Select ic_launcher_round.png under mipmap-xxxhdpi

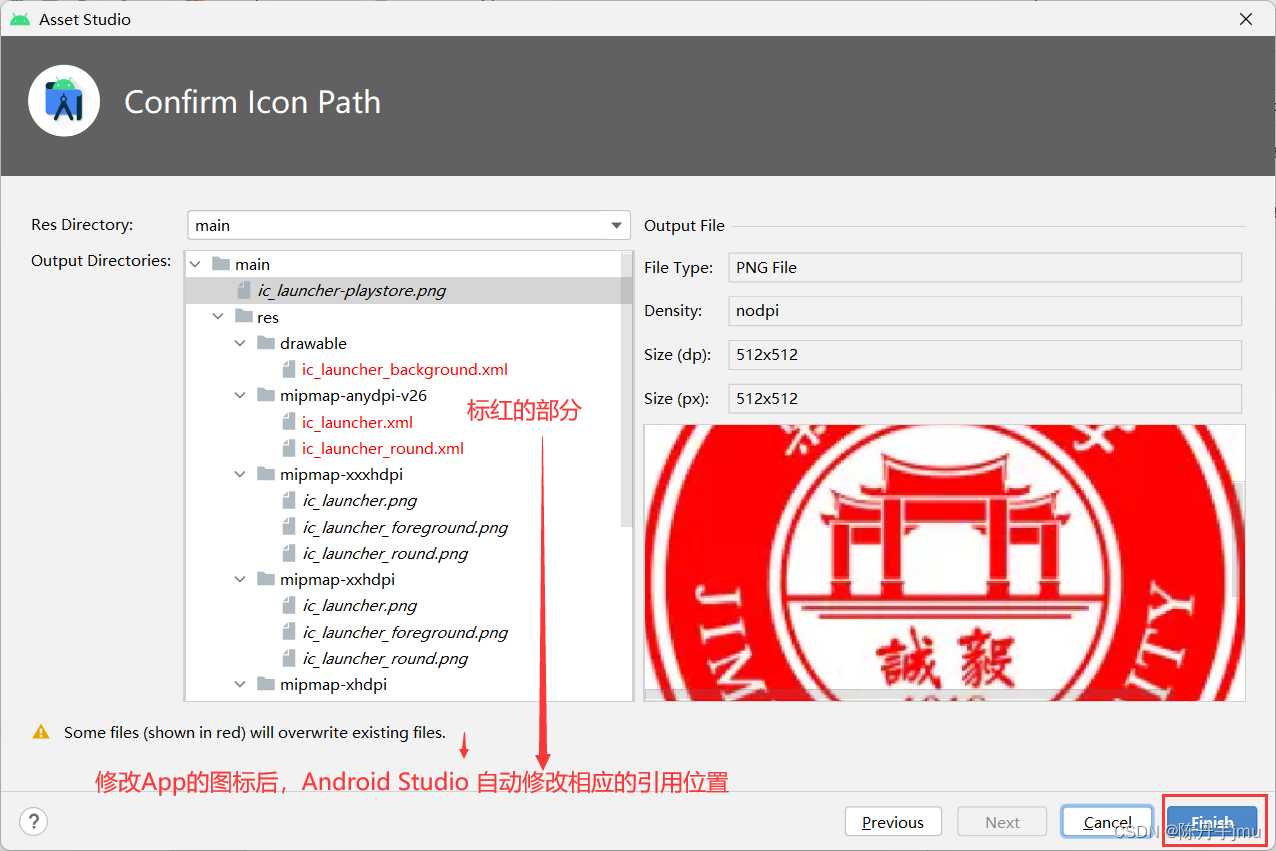pyautogui.click(x=386, y=553)
